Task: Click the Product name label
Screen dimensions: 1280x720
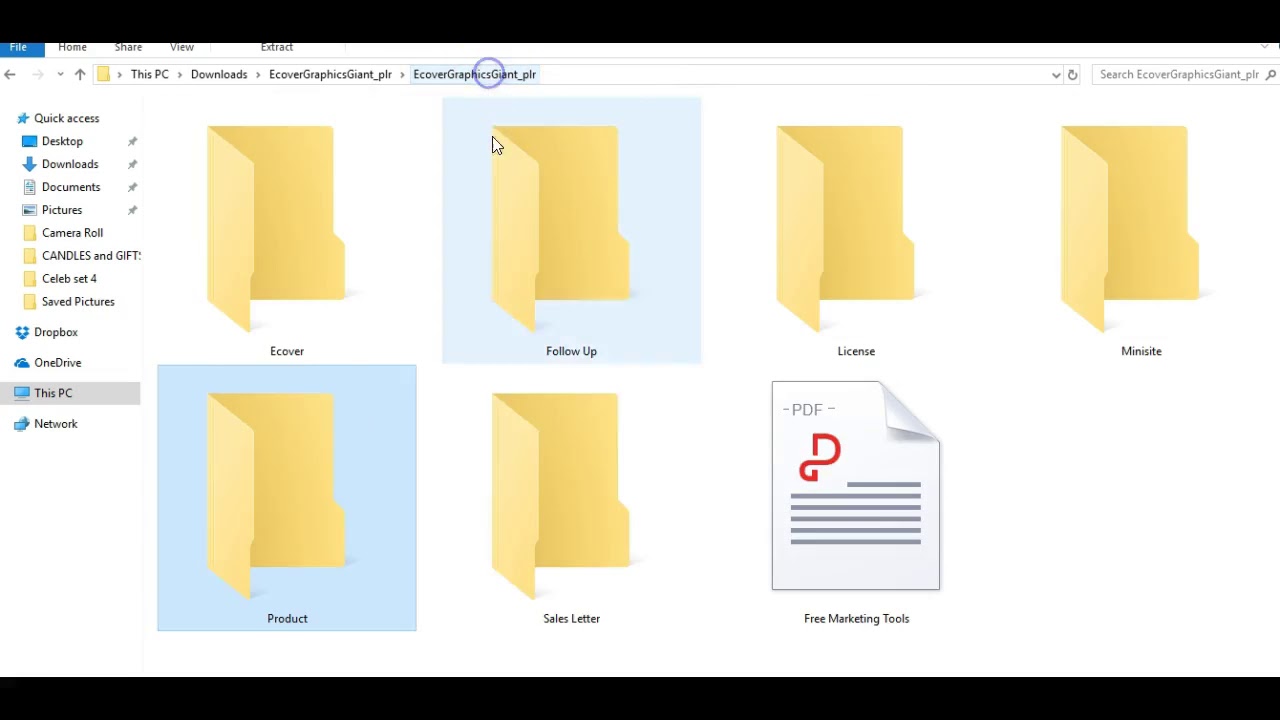Action: pyautogui.click(x=287, y=618)
